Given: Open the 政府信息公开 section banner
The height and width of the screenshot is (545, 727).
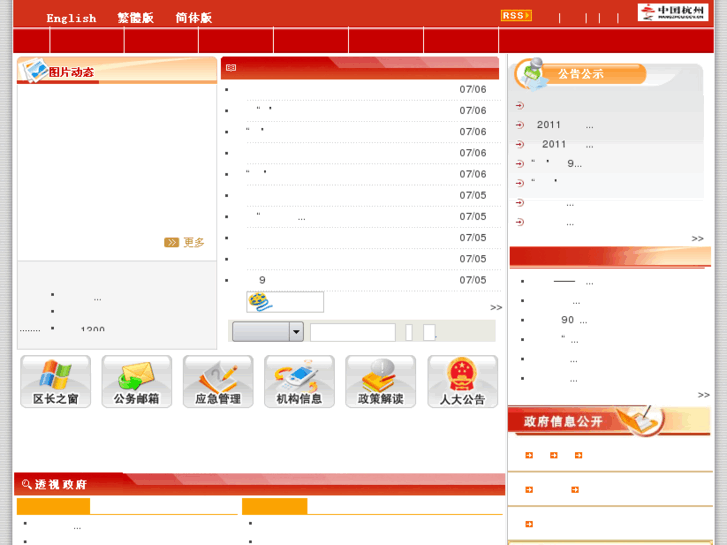Looking at the screenshot, I should tap(609, 421).
